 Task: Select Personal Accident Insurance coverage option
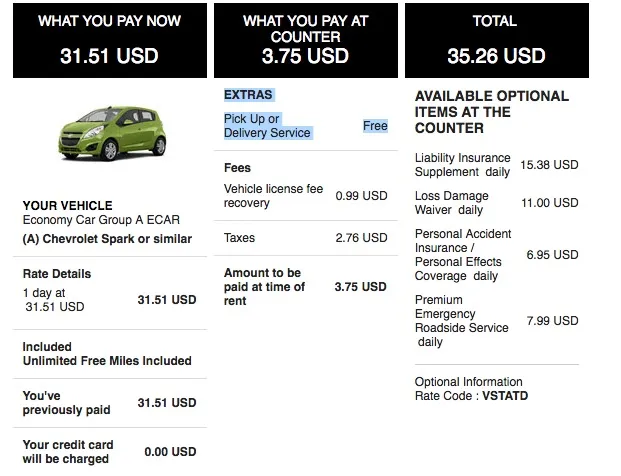click(x=496, y=255)
